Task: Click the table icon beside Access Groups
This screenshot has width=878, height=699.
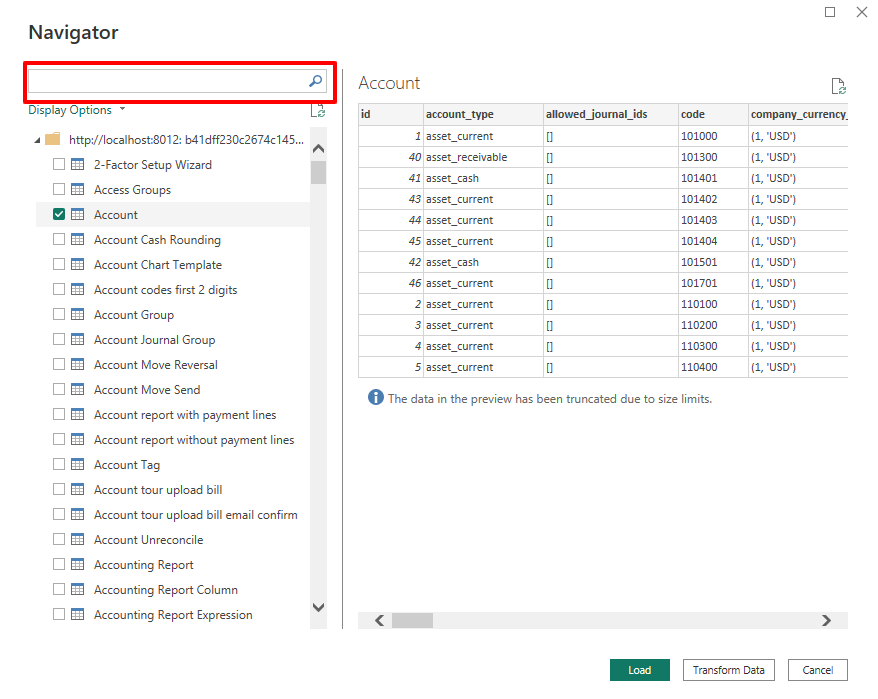Action: point(77,190)
